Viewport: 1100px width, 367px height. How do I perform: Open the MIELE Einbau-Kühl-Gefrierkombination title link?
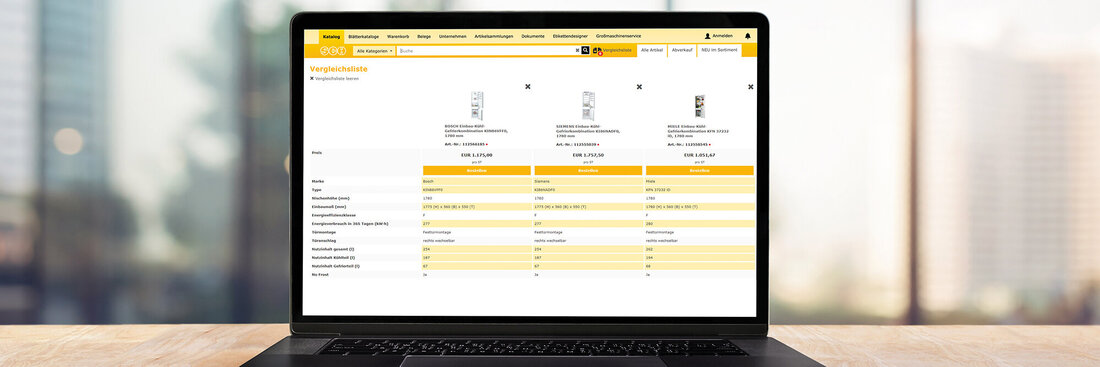click(x=699, y=131)
